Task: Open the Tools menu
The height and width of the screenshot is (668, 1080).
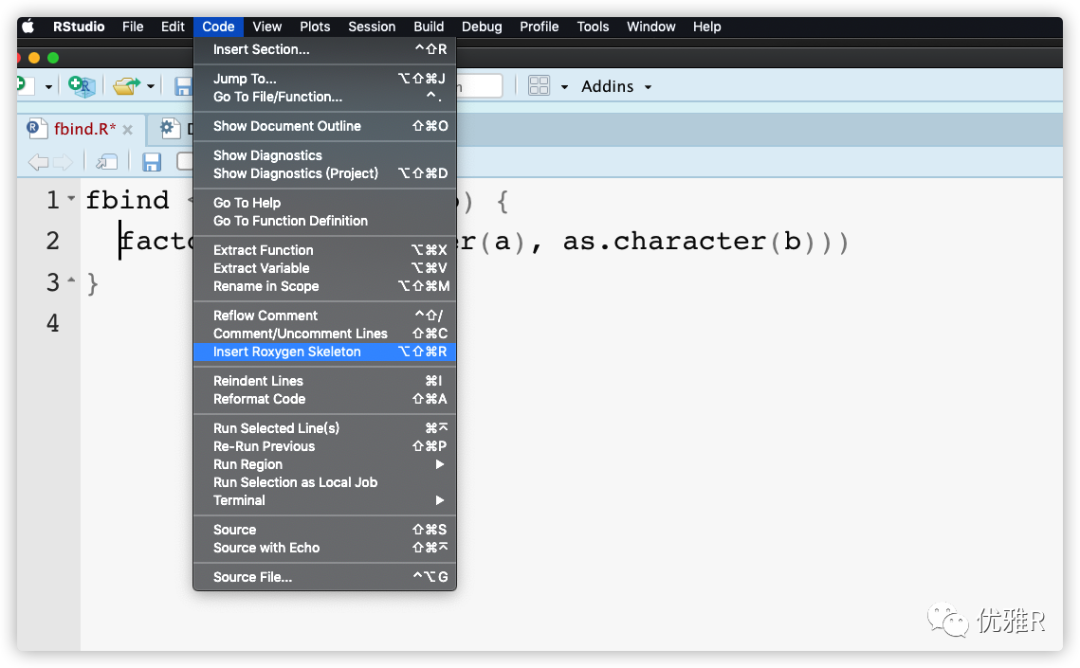Action: tap(593, 27)
